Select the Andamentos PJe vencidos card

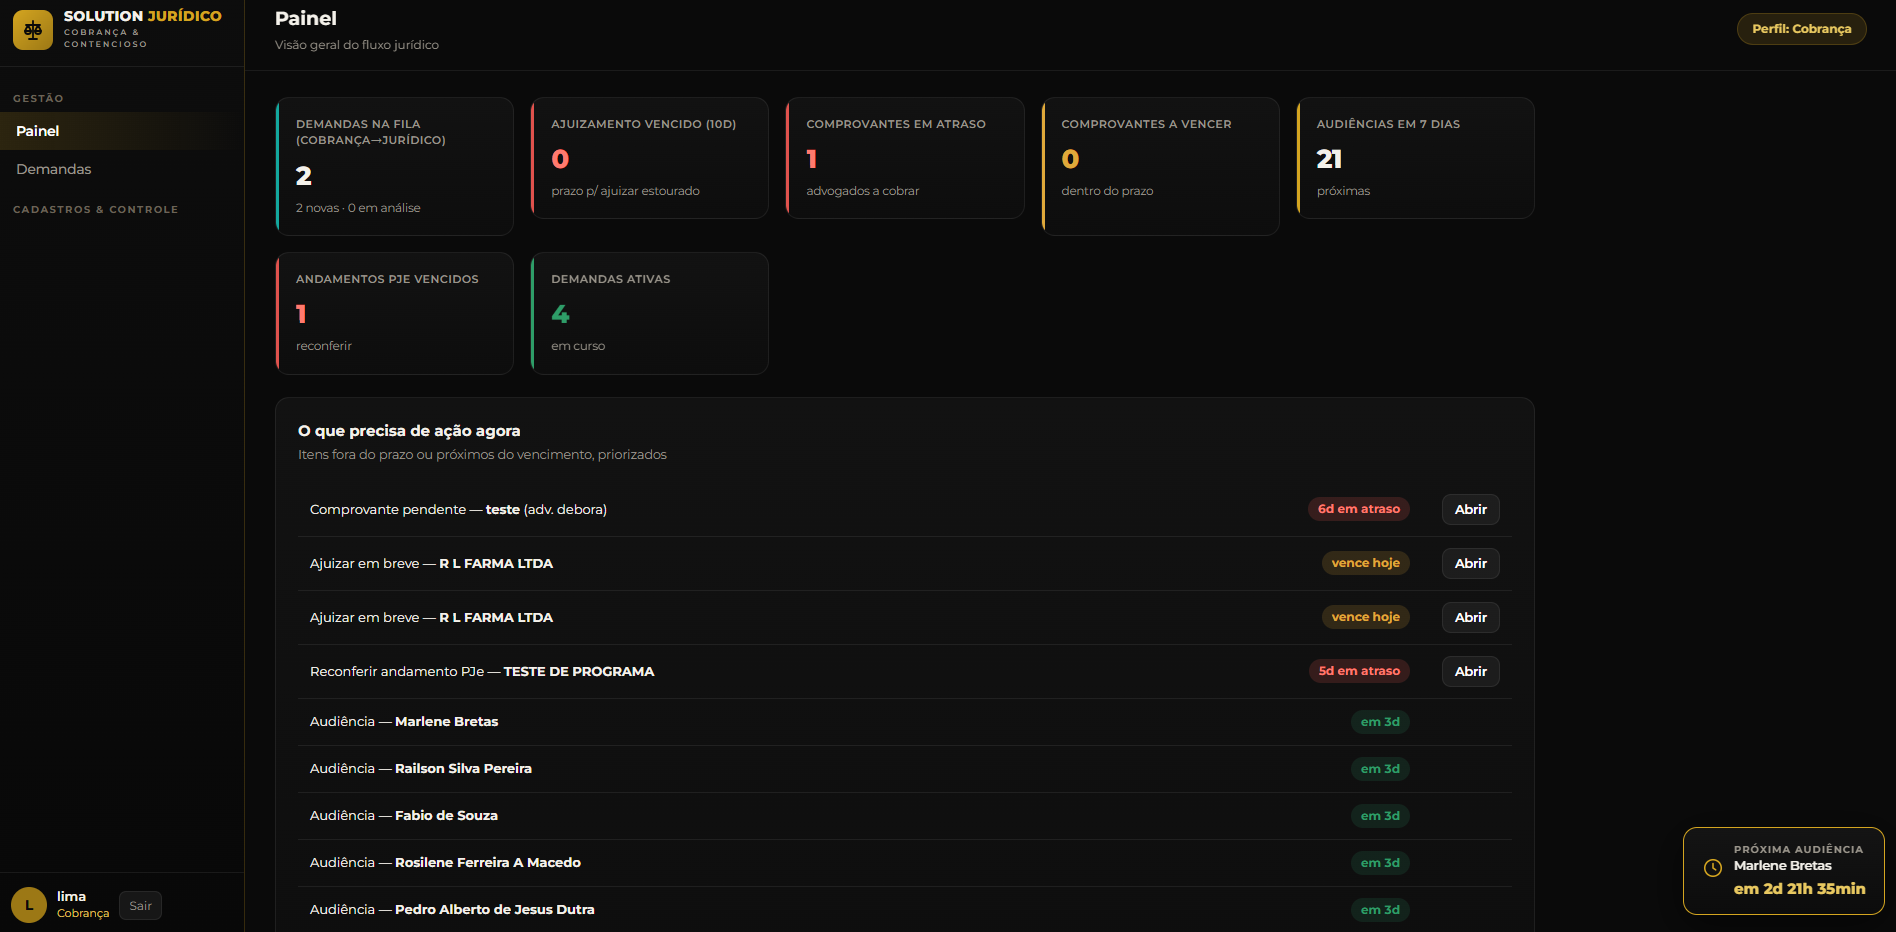click(x=394, y=313)
